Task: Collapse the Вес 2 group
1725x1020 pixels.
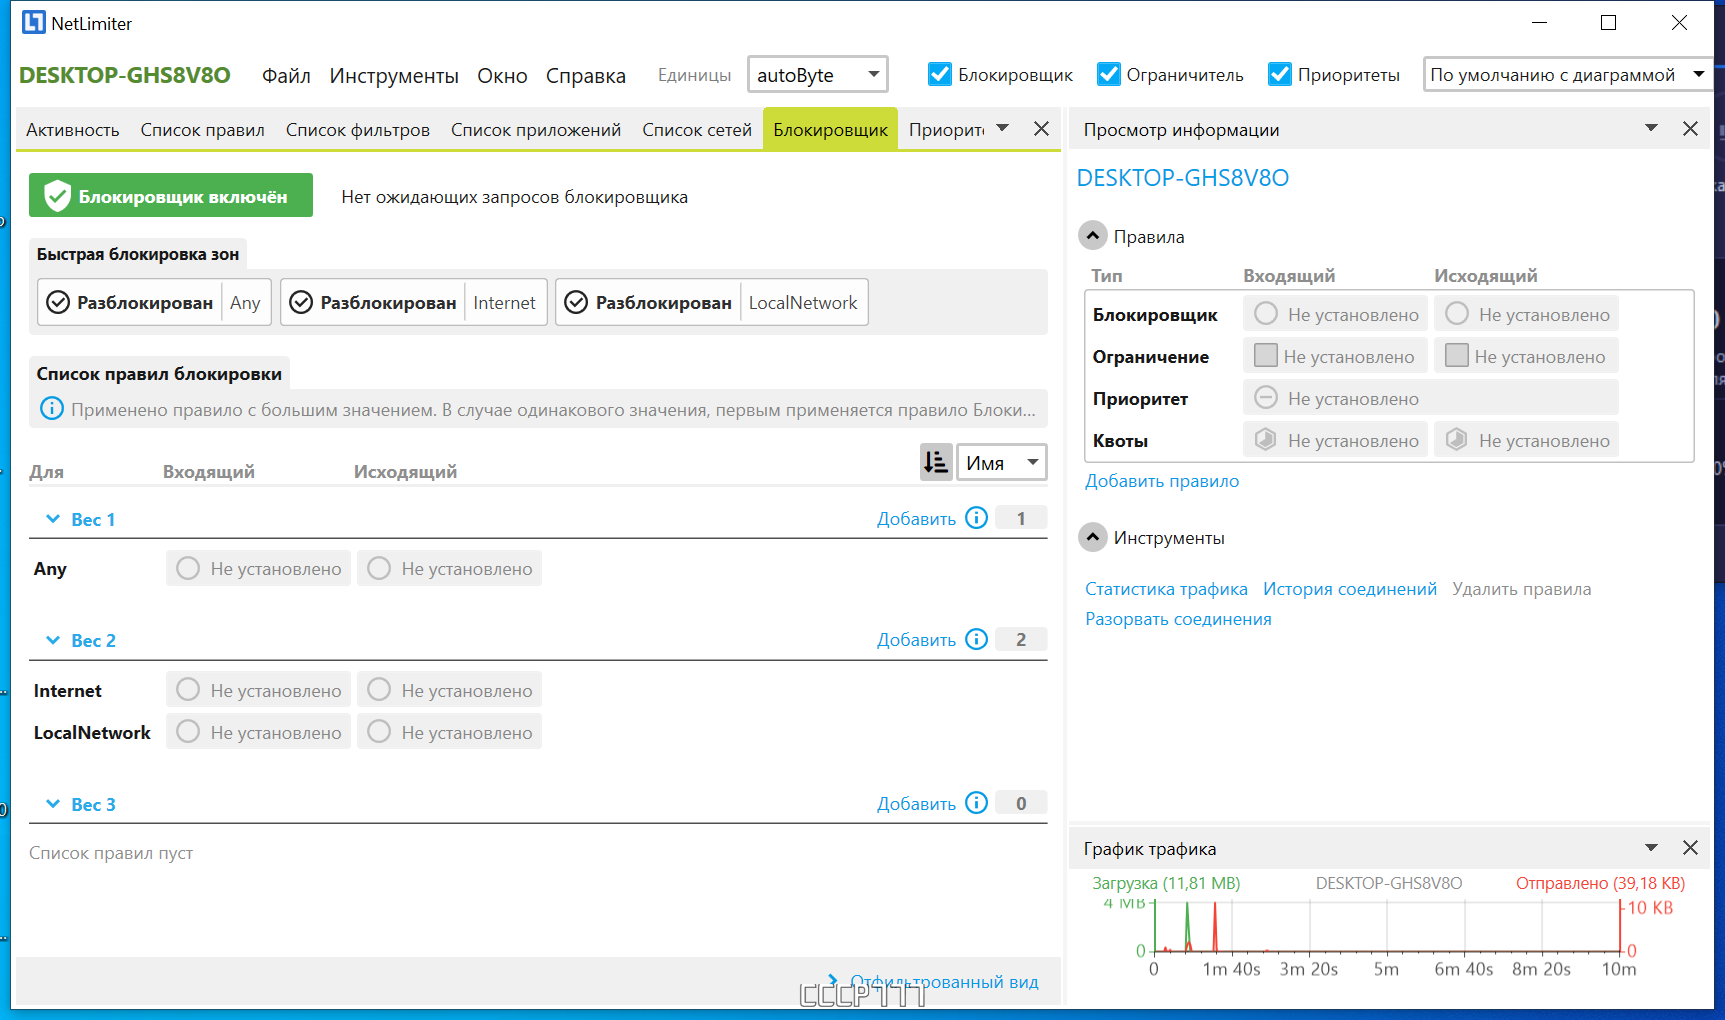Action: 53,639
